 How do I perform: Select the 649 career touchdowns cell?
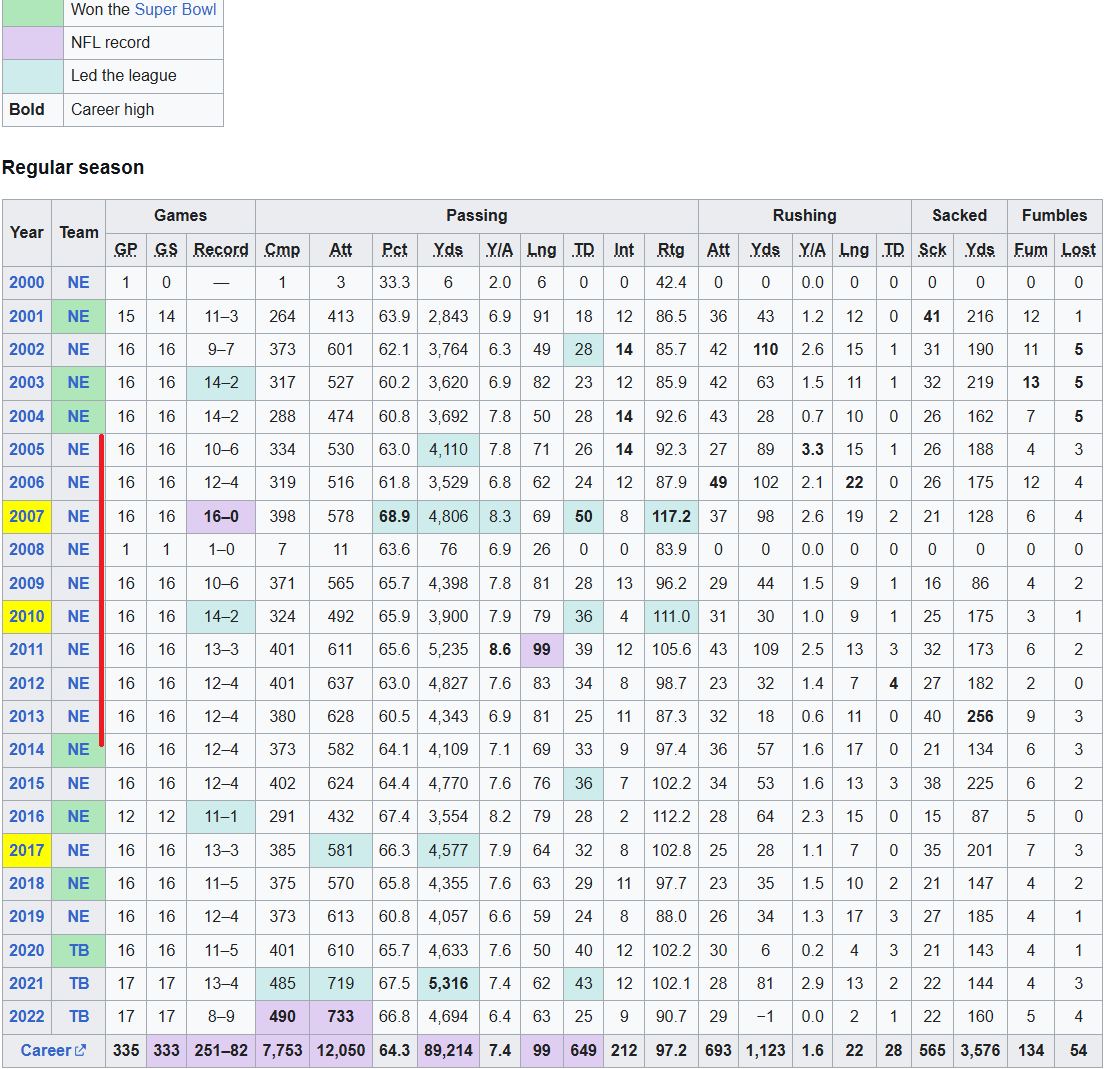click(583, 1051)
